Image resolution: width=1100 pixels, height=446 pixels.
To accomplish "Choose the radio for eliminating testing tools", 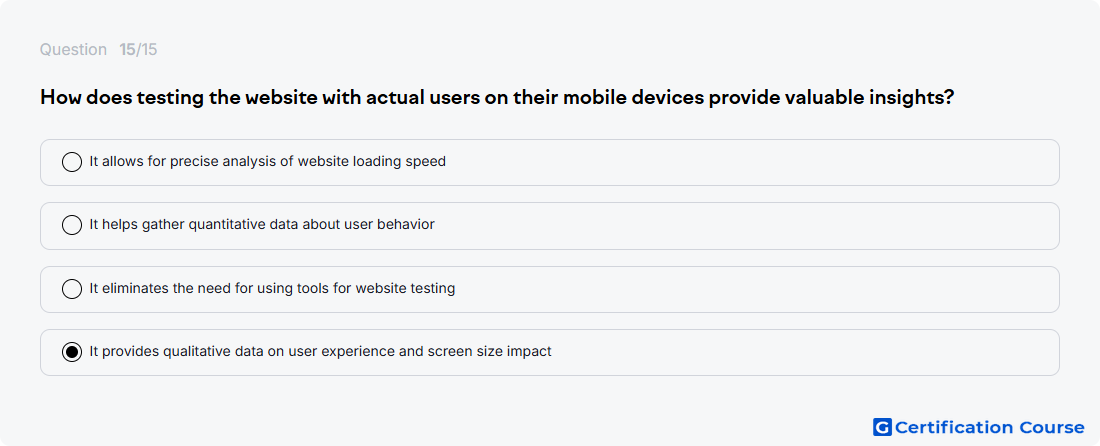I will pos(72,289).
